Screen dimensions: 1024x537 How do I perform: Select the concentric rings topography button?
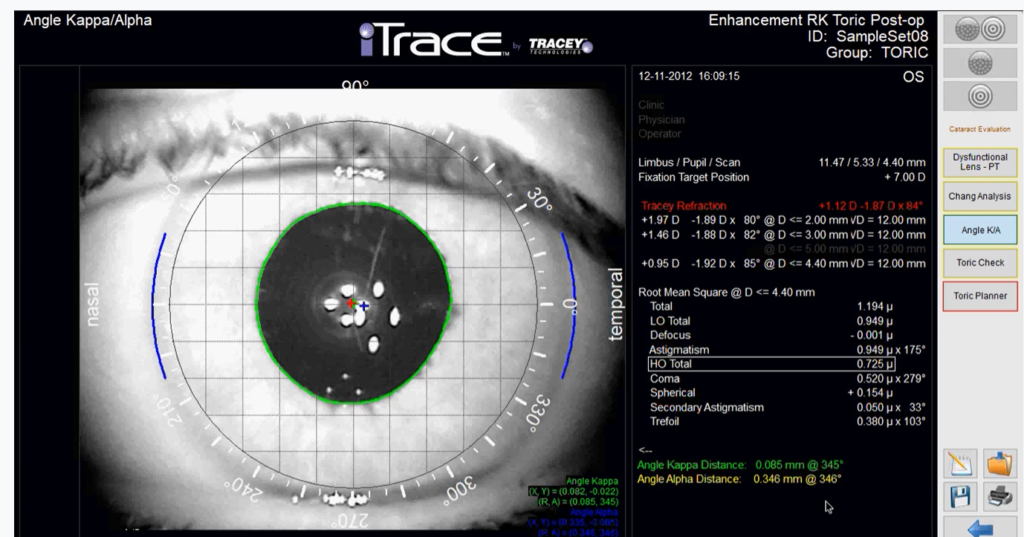coord(980,97)
